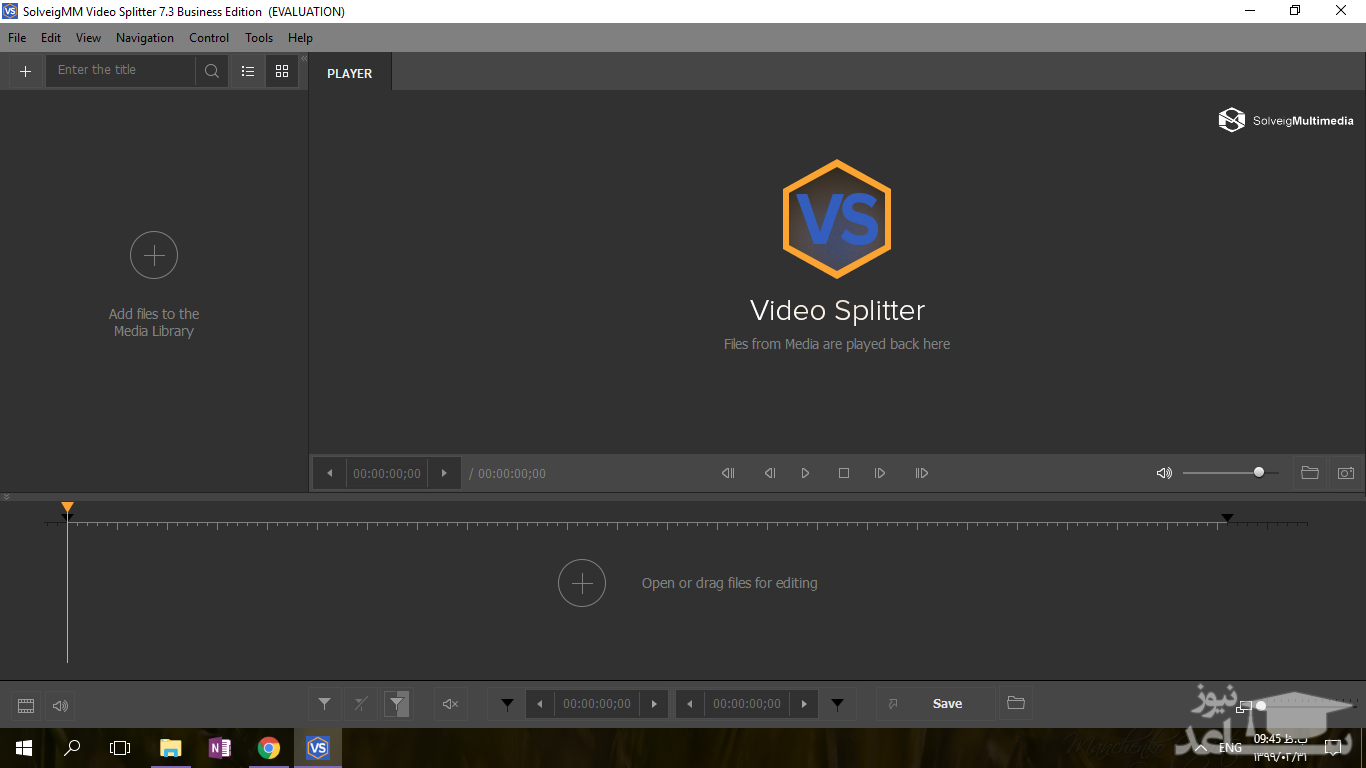Open the player's output folder icon

coord(1309,473)
